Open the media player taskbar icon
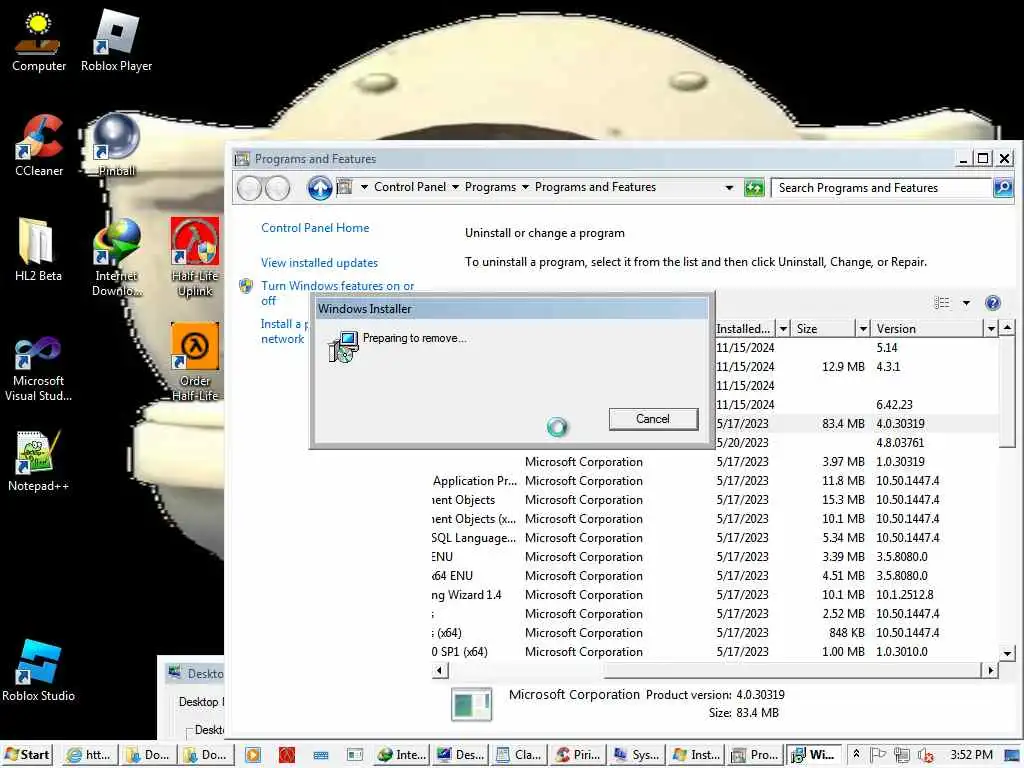The width and height of the screenshot is (1024, 768). pyautogui.click(x=252, y=755)
